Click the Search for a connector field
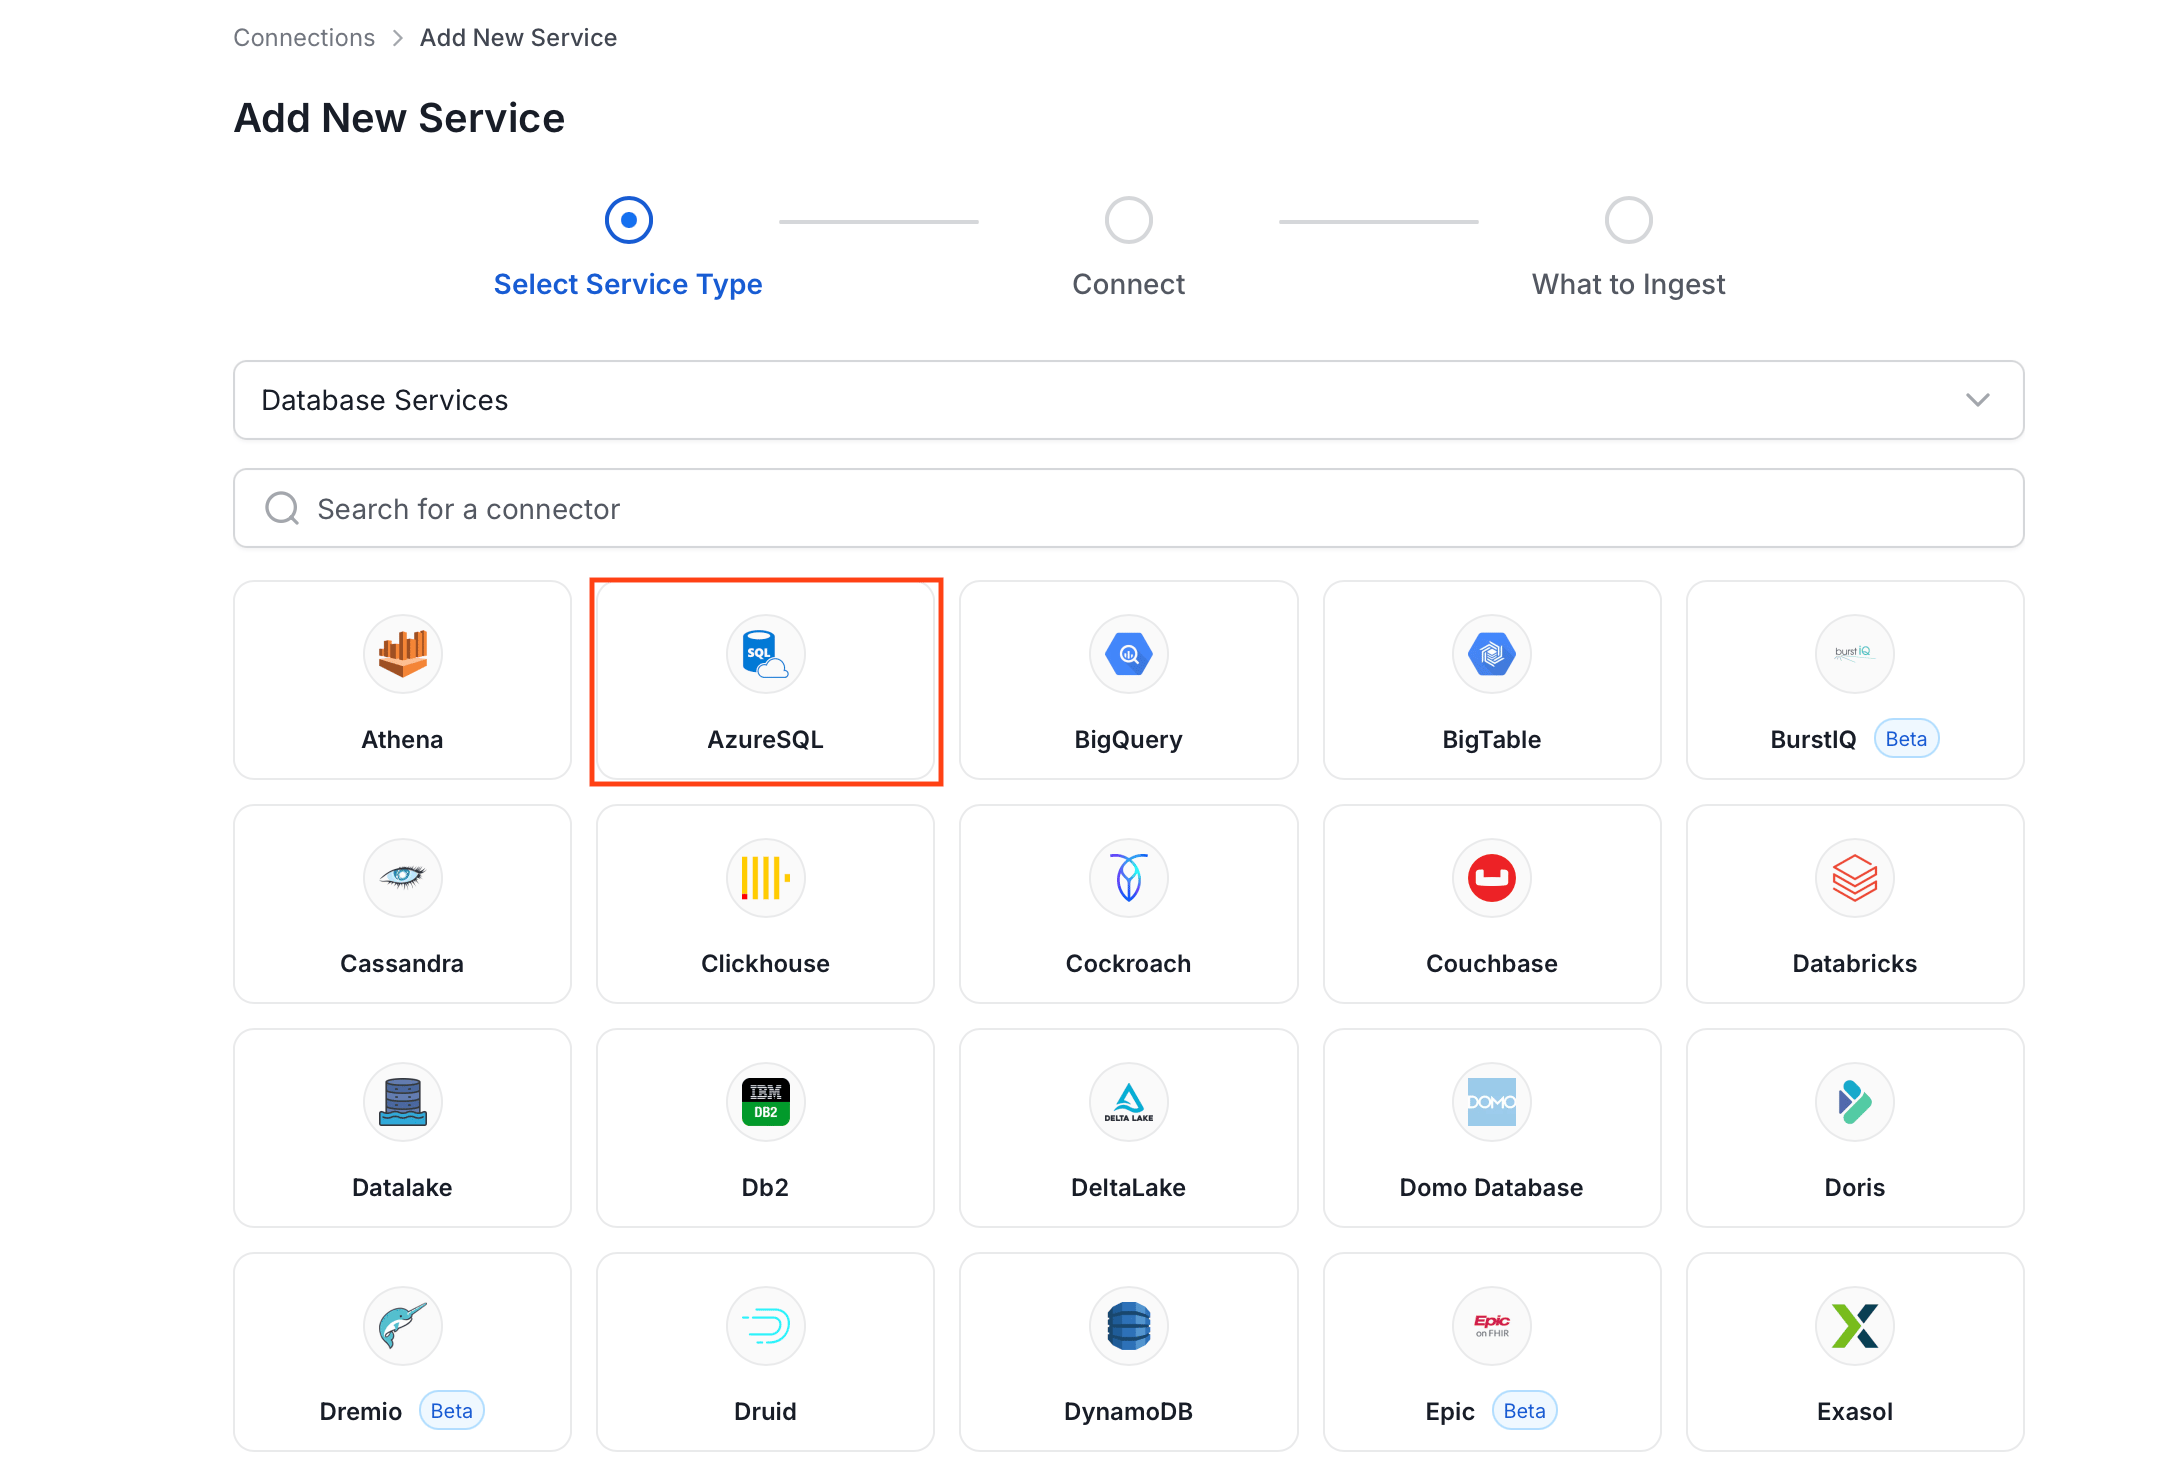This screenshot has height=1472, width=2164. pyautogui.click(x=1128, y=508)
